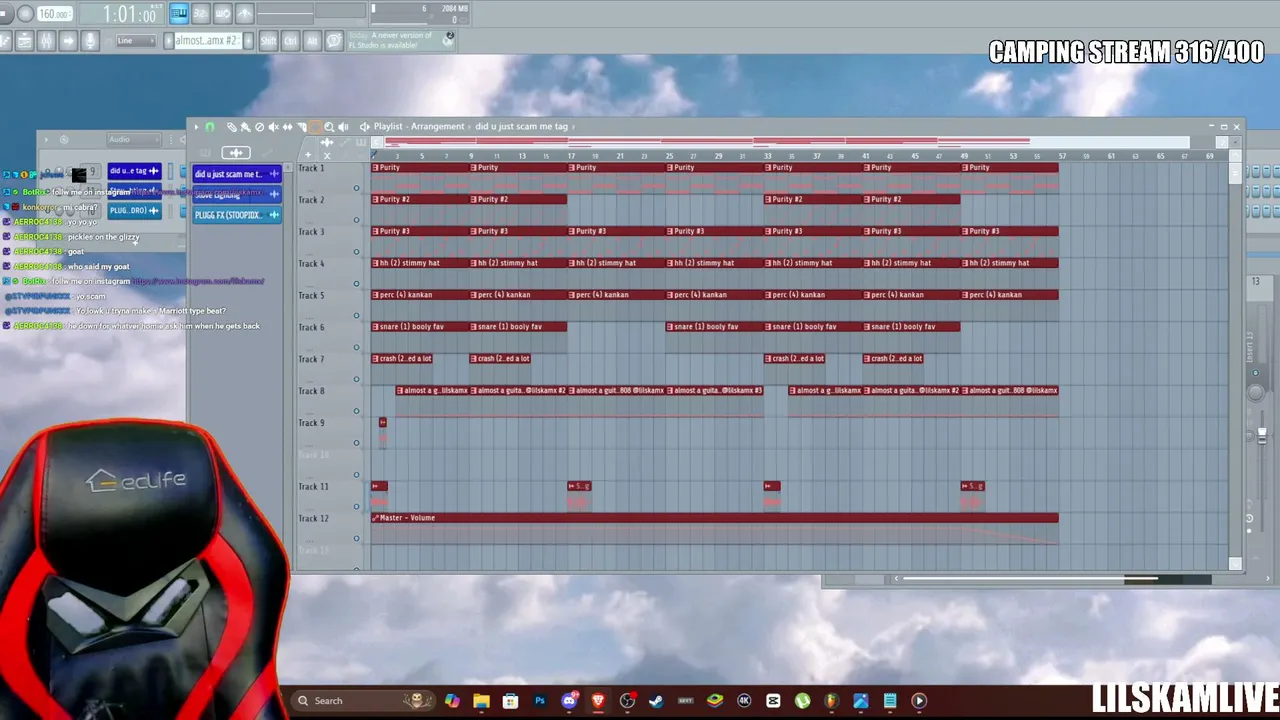Toggle the Playlist magnet snap icon
Viewport: 1280px width, 720px height.
pos(210,127)
